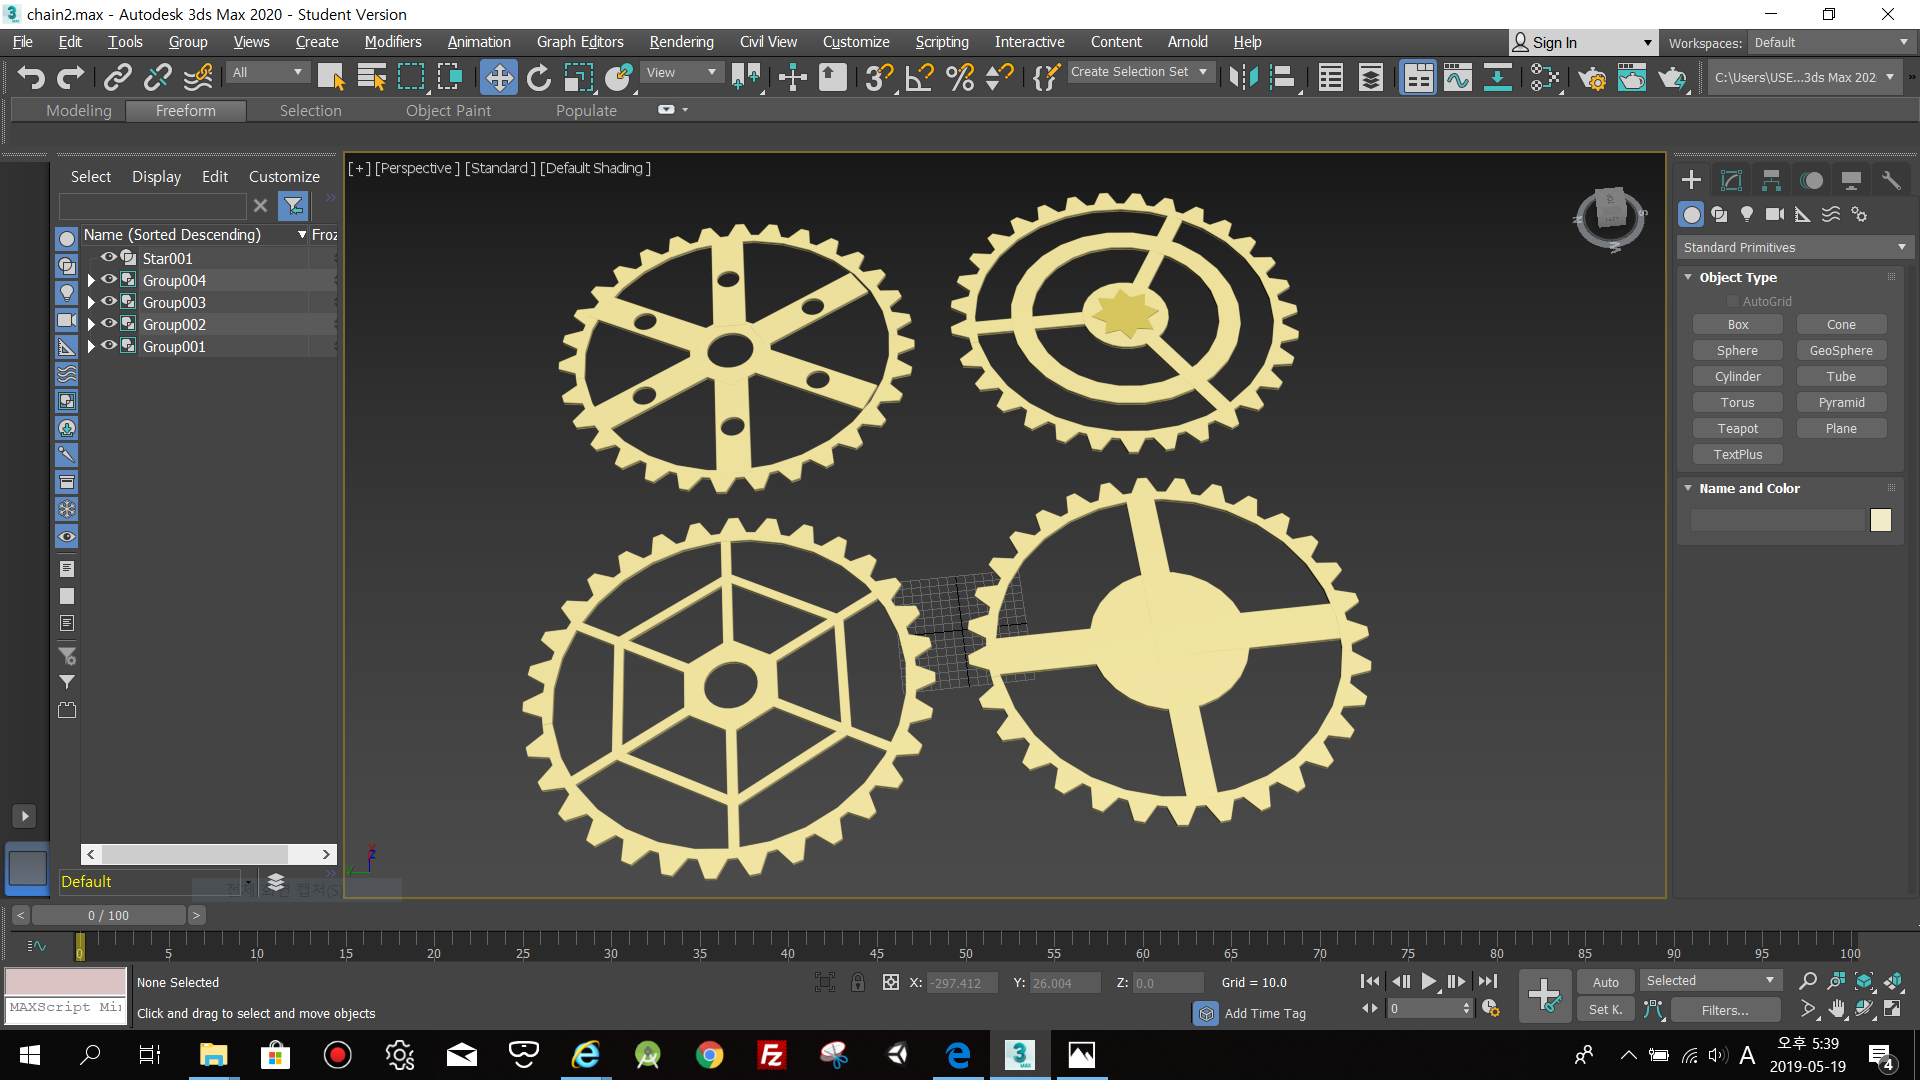Open the object color swatch

pyautogui.click(x=1880, y=520)
